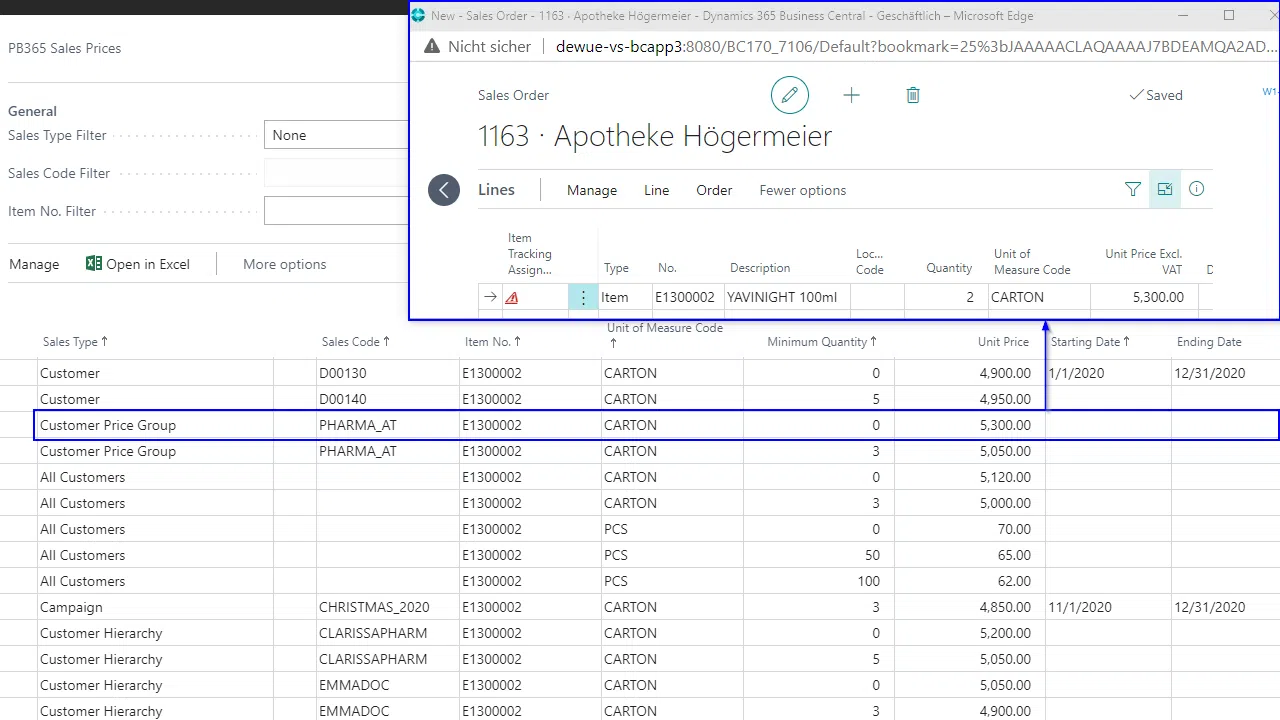This screenshot has height=720, width=1280.
Task: Click the Excel icon beside Open in Excel
Action: [x=94, y=264]
